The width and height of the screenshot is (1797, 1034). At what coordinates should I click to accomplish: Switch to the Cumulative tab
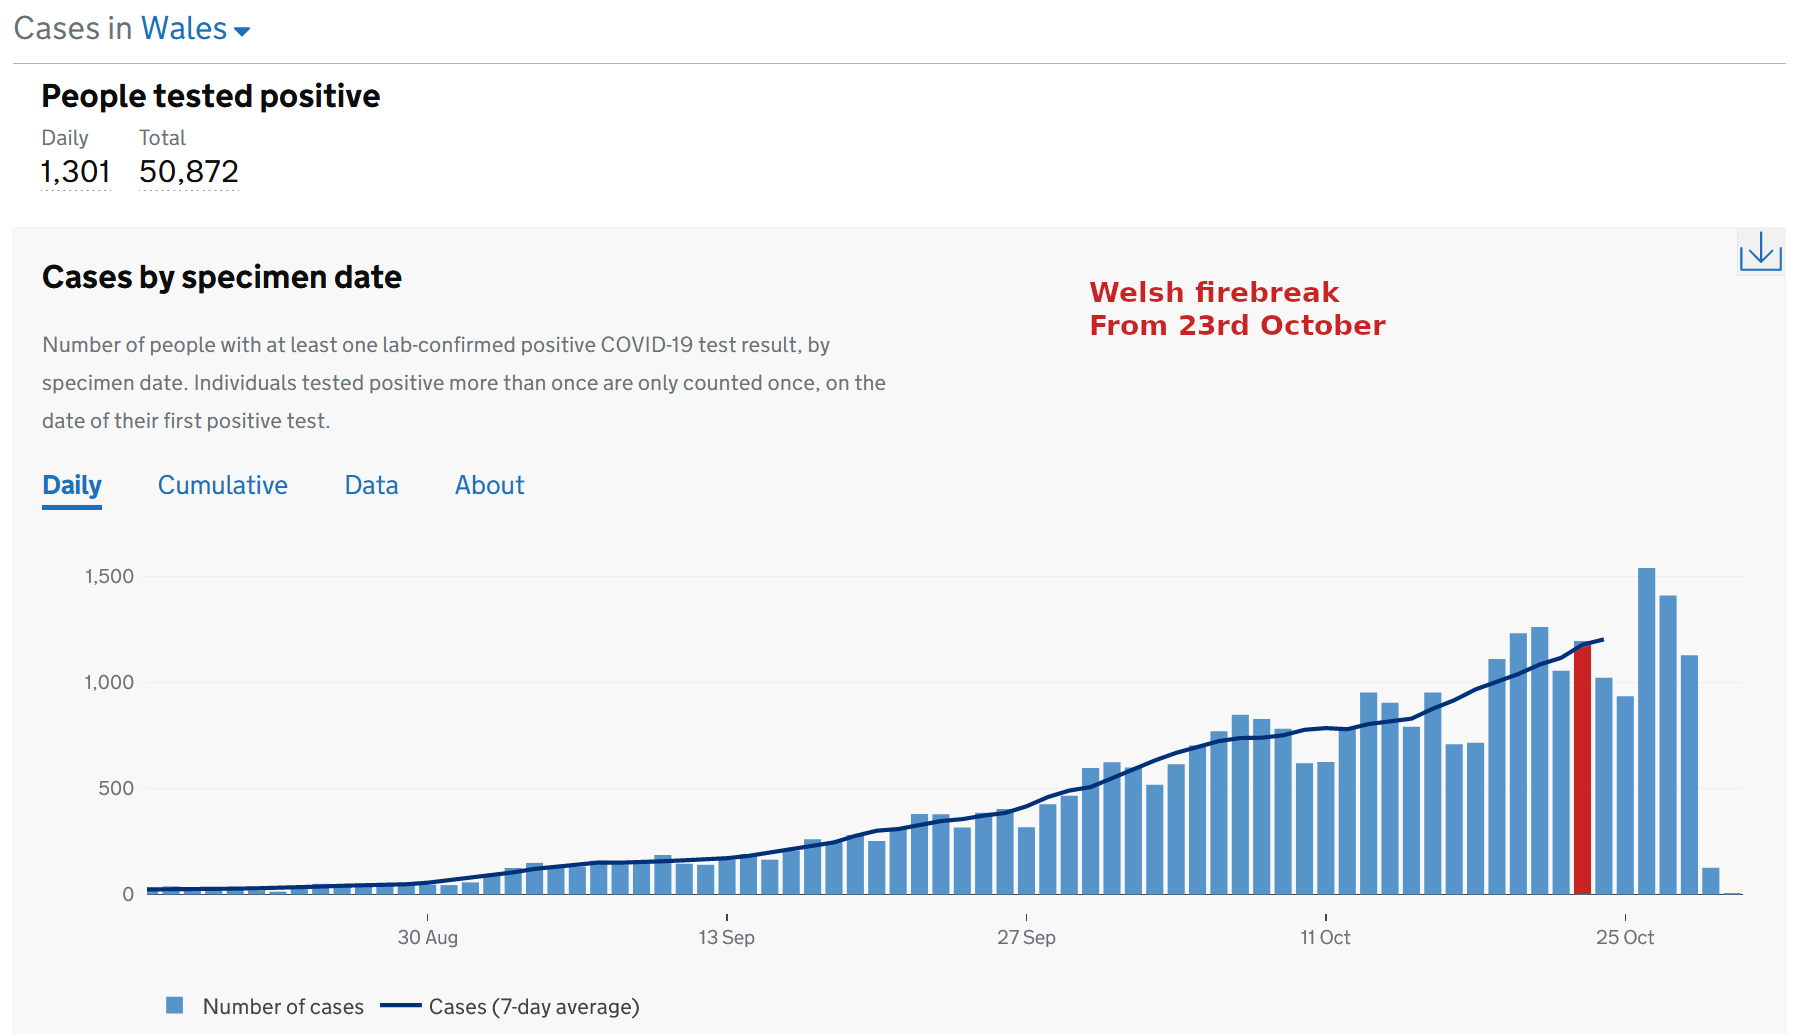point(223,486)
